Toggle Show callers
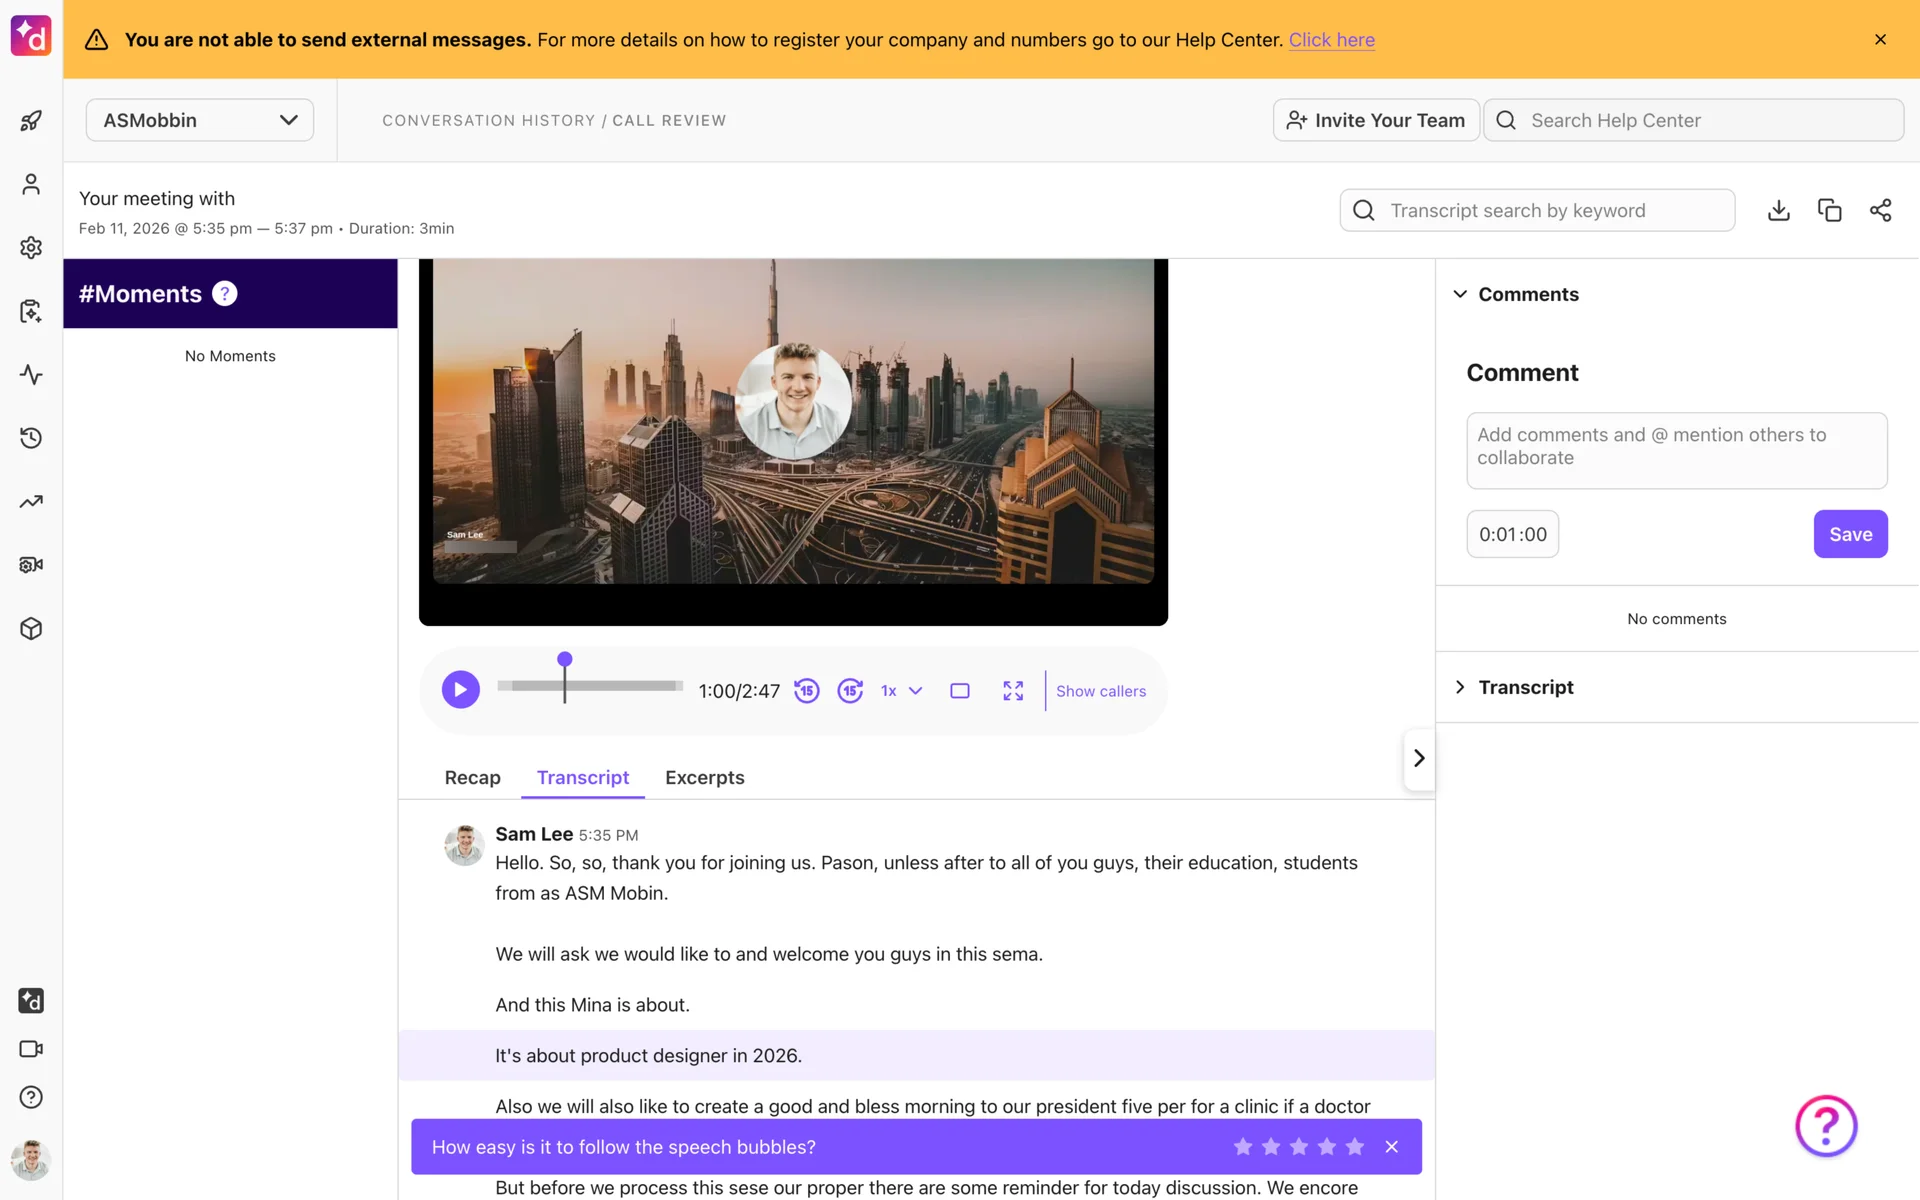The image size is (1920, 1200). tap(1100, 691)
